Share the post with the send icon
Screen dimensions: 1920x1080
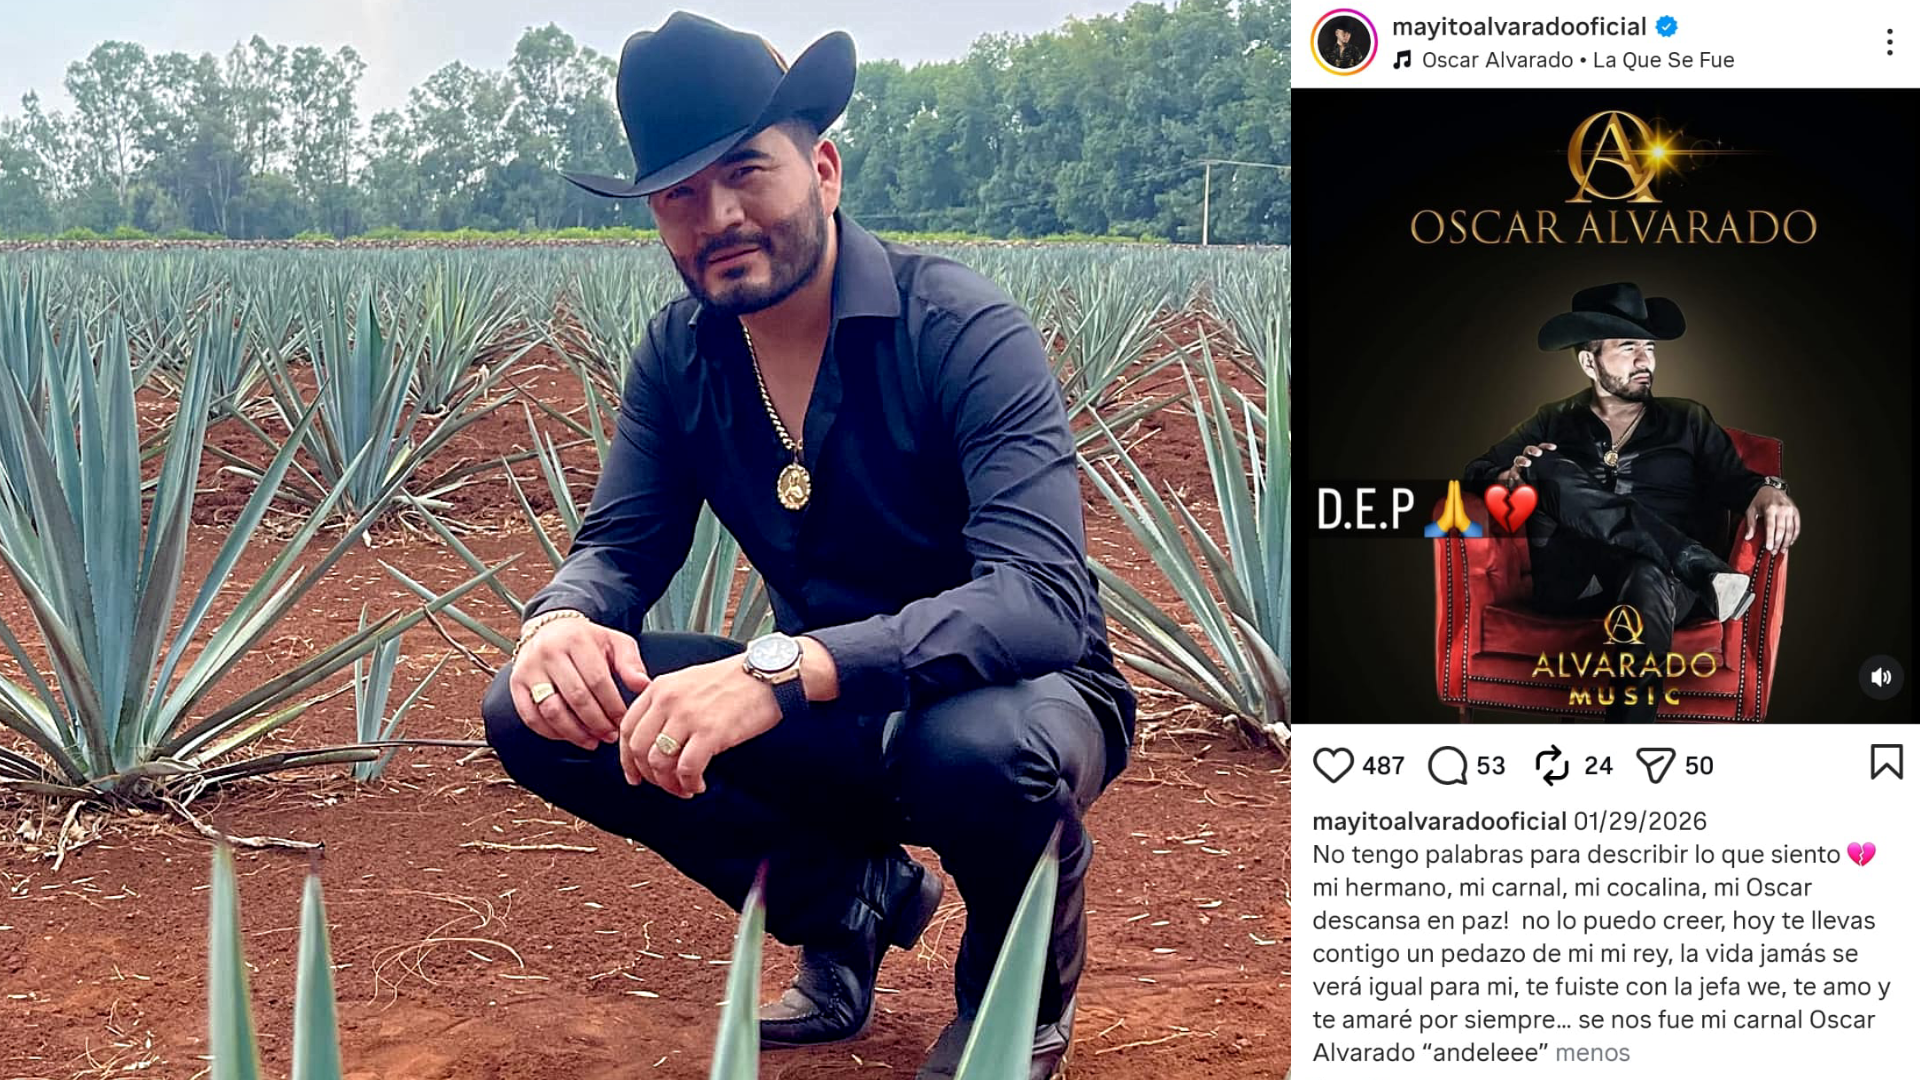(1655, 766)
